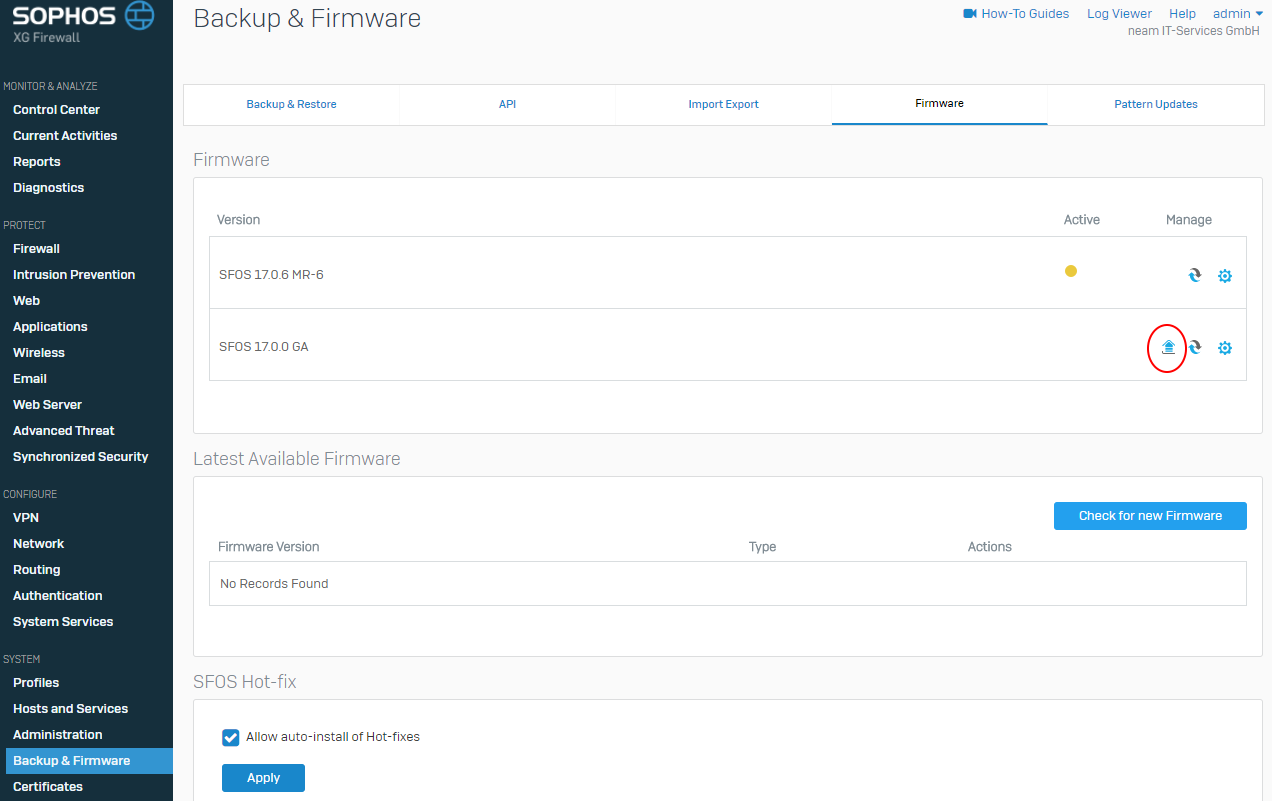Click the Latest Available Firmware heading
Viewport: 1272px width, 801px height.
coord(297,459)
